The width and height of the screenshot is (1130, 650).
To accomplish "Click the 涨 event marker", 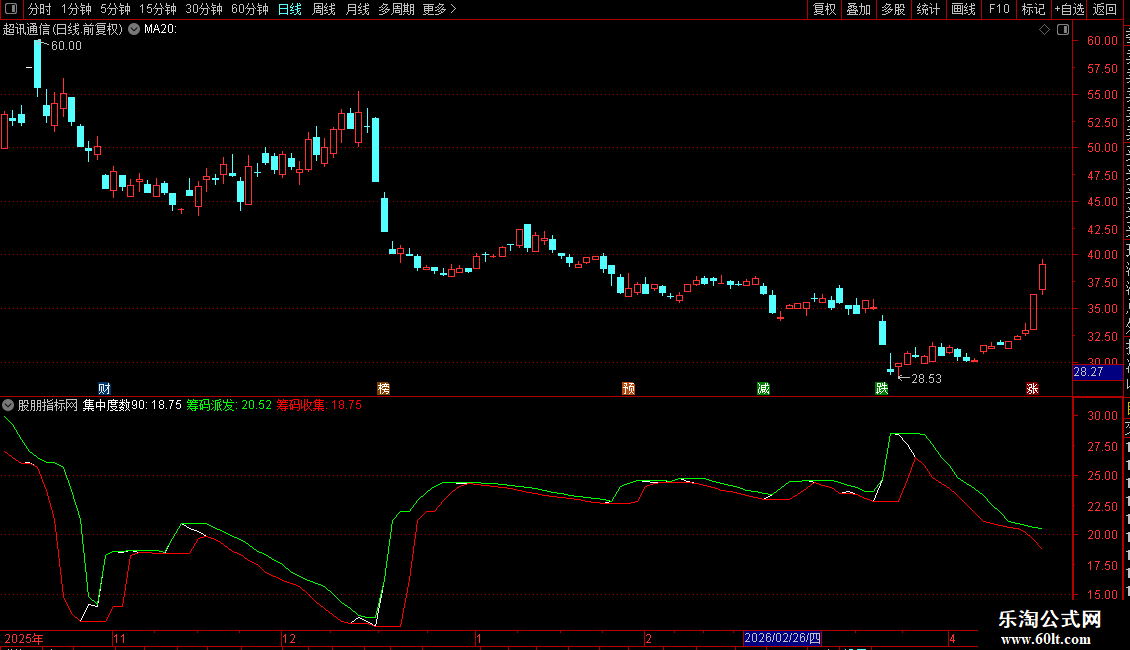I will coord(1032,388).
